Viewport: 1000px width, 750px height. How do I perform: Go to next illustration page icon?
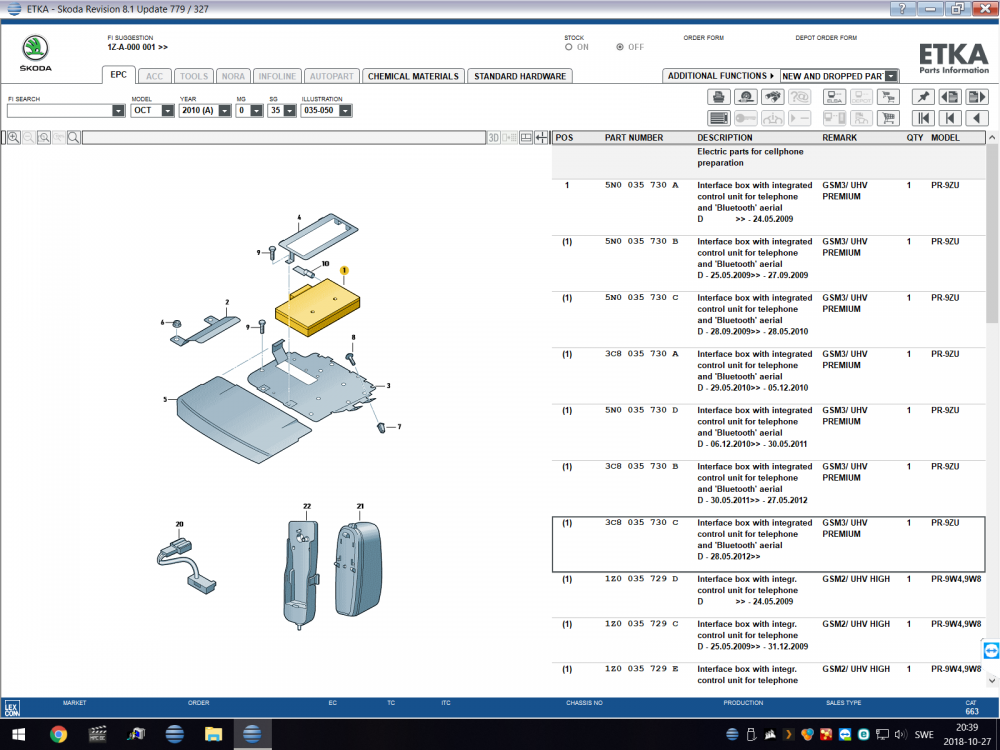tap(977, 97)
